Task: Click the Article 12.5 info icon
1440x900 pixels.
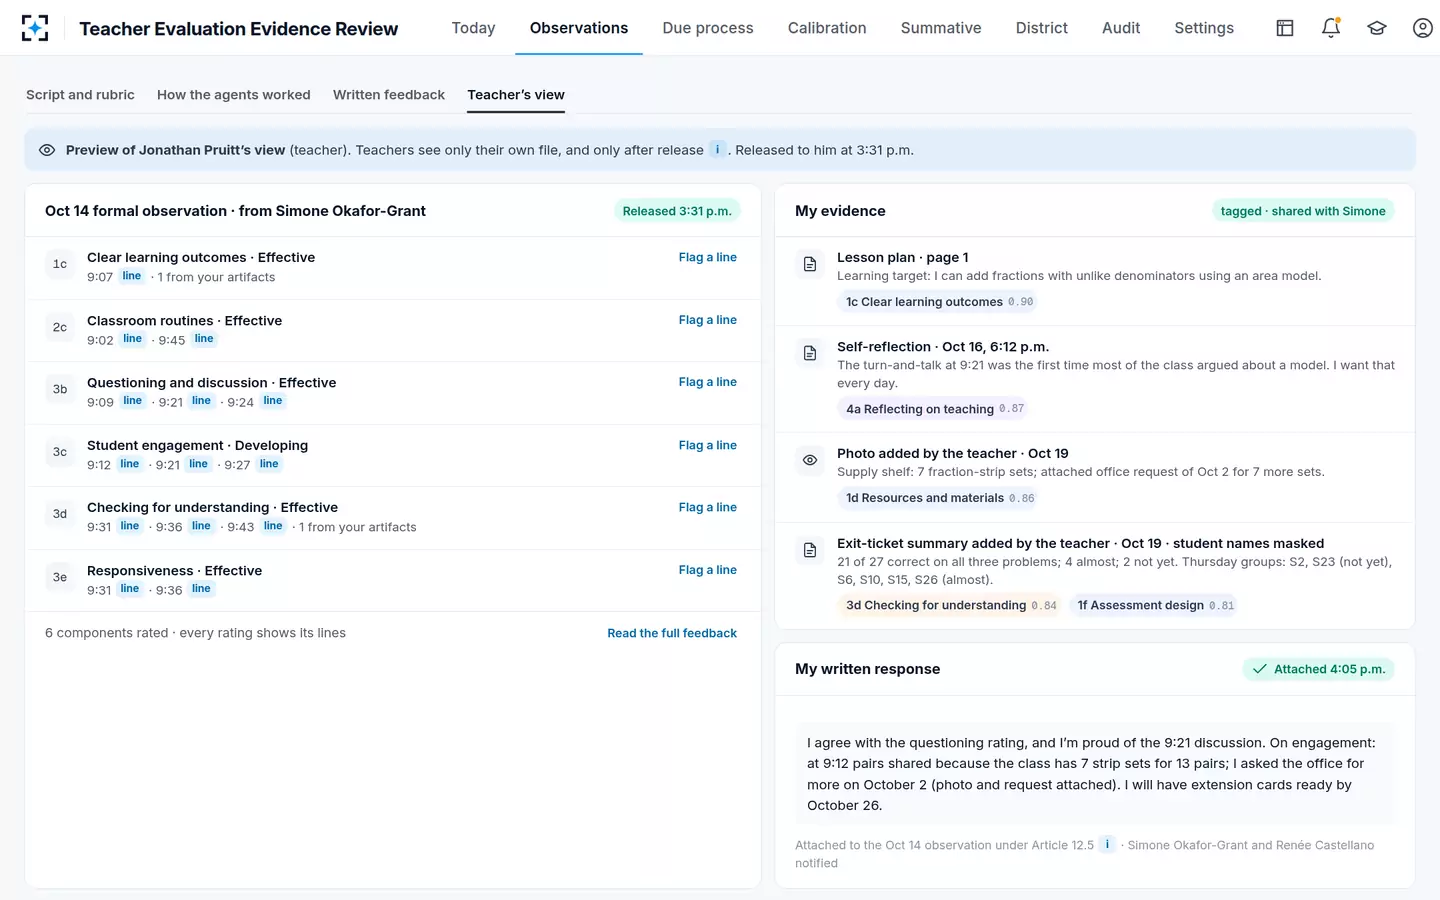Action: pos(1107,844)
